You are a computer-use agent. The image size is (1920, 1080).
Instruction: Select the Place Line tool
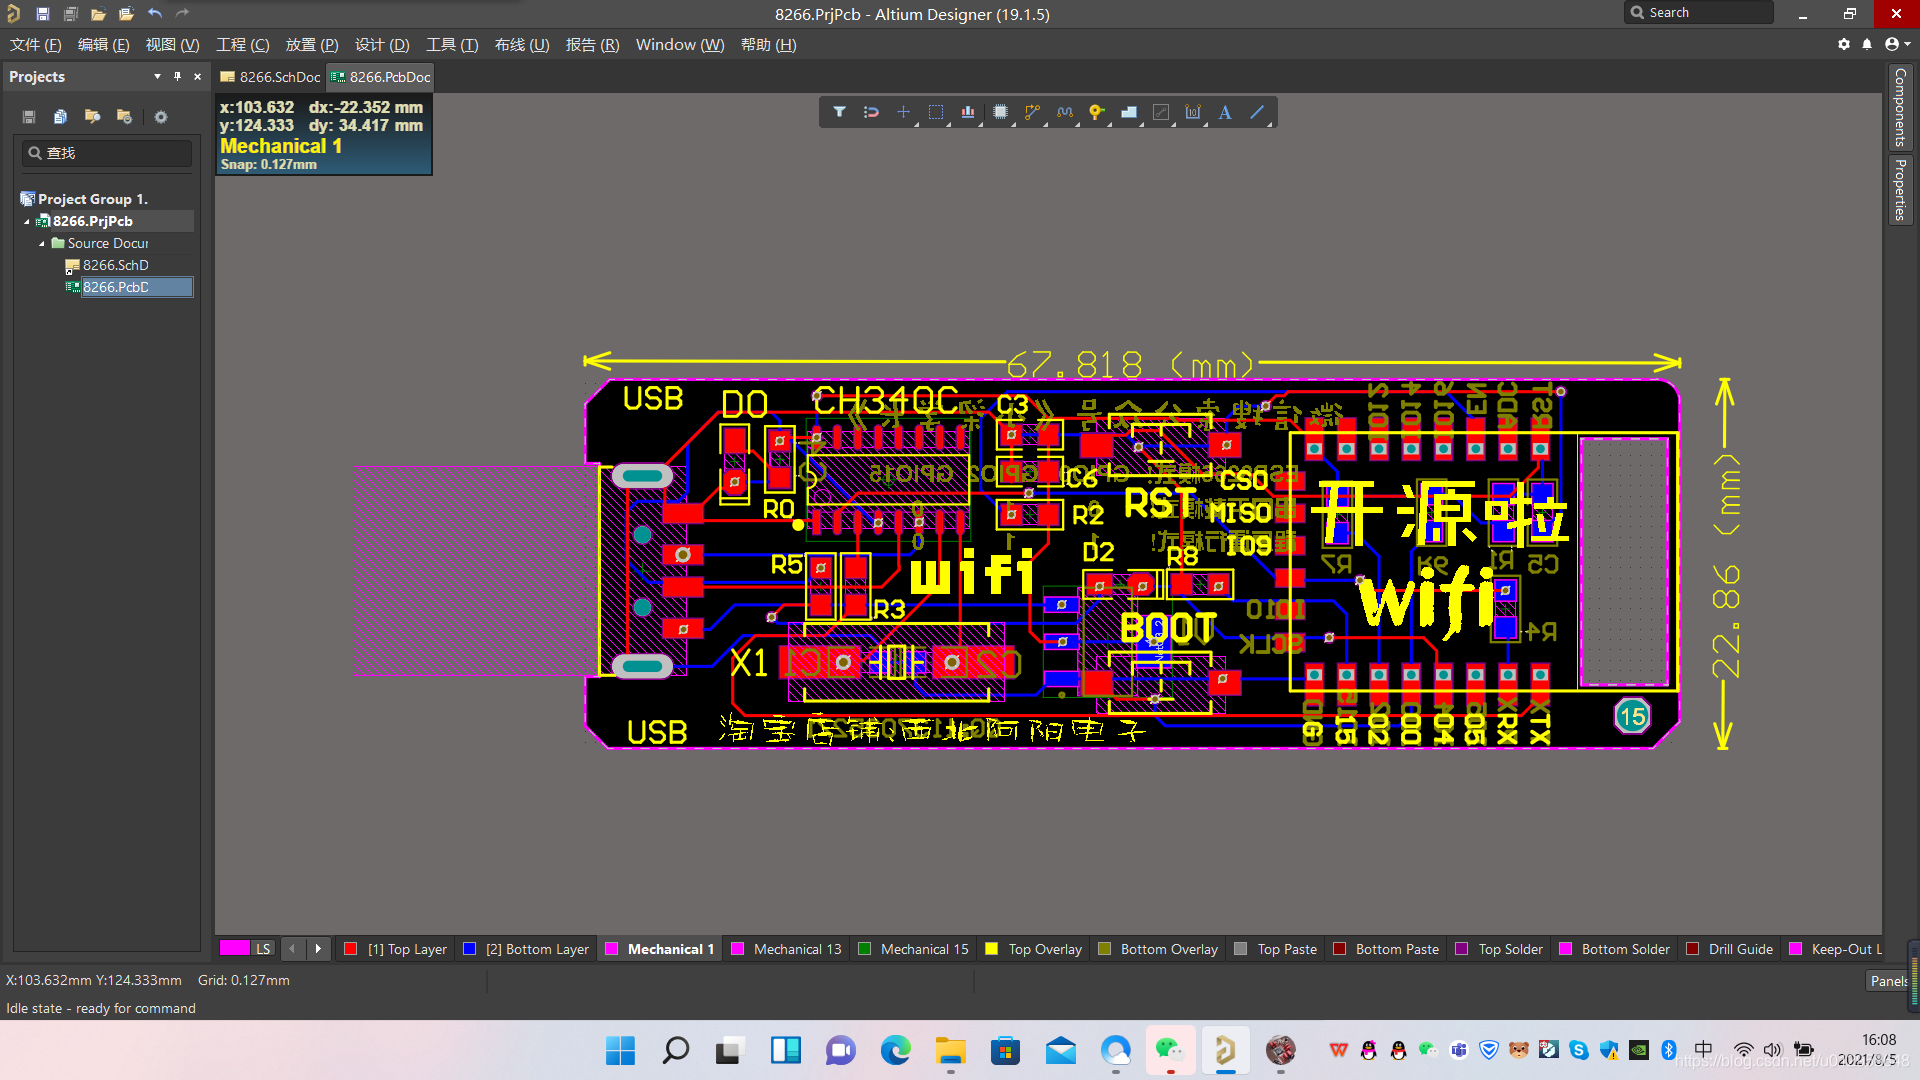pyautogui.click(x=1257, y=112)
